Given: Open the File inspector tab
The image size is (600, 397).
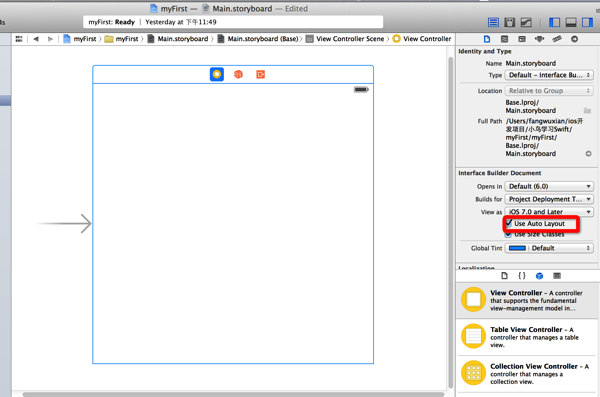Looking at the screenshot, I should 487,39.
